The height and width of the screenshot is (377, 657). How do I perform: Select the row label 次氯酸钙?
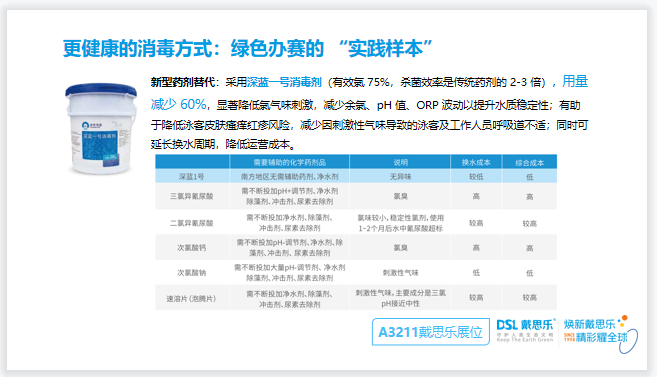pos(191,248)
